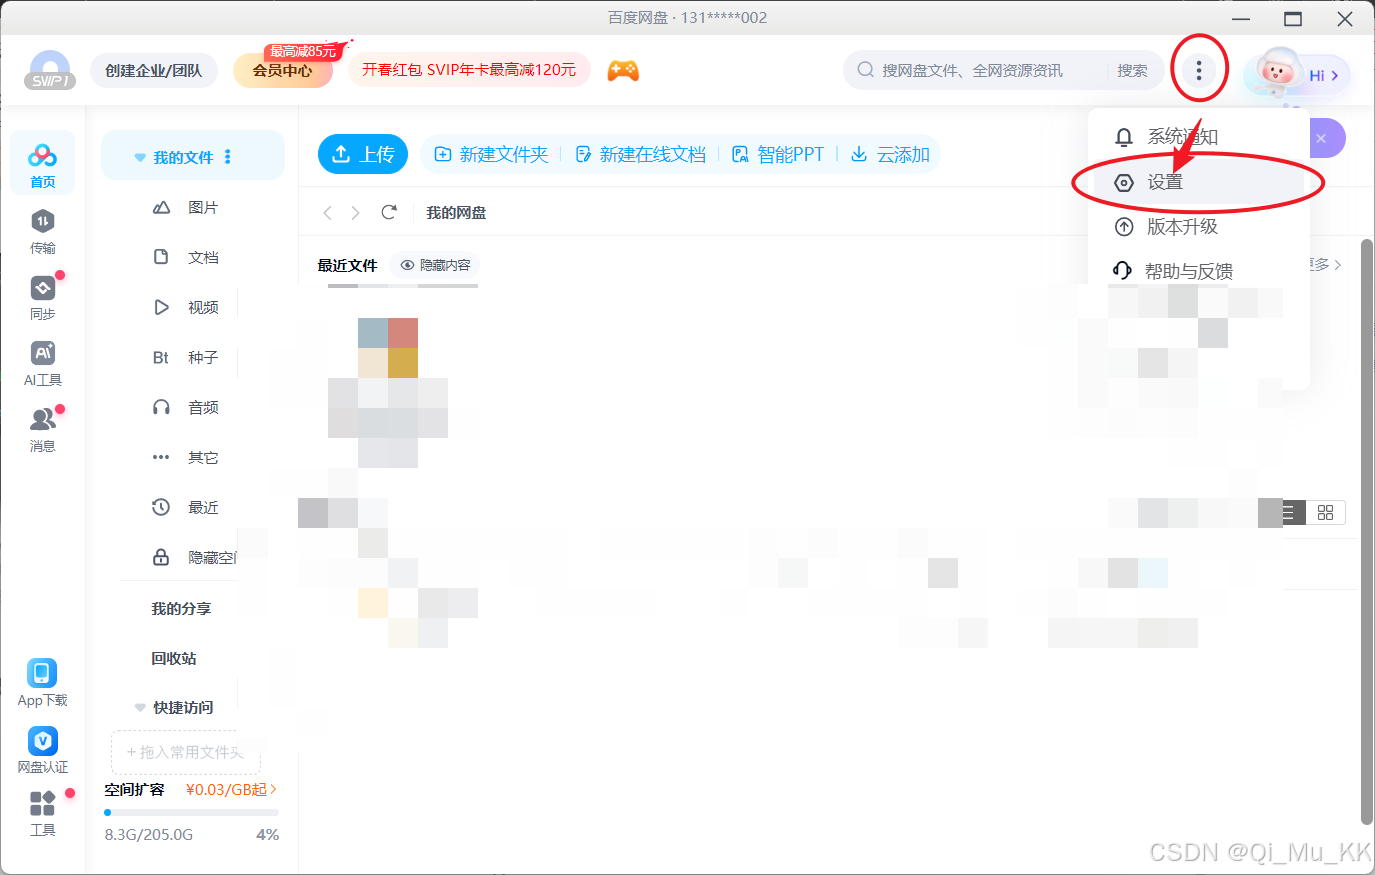Select 帮助与反馈 menu entry
The width and height of the screenshot is (1375, 875).
[x=1198, y=271]
